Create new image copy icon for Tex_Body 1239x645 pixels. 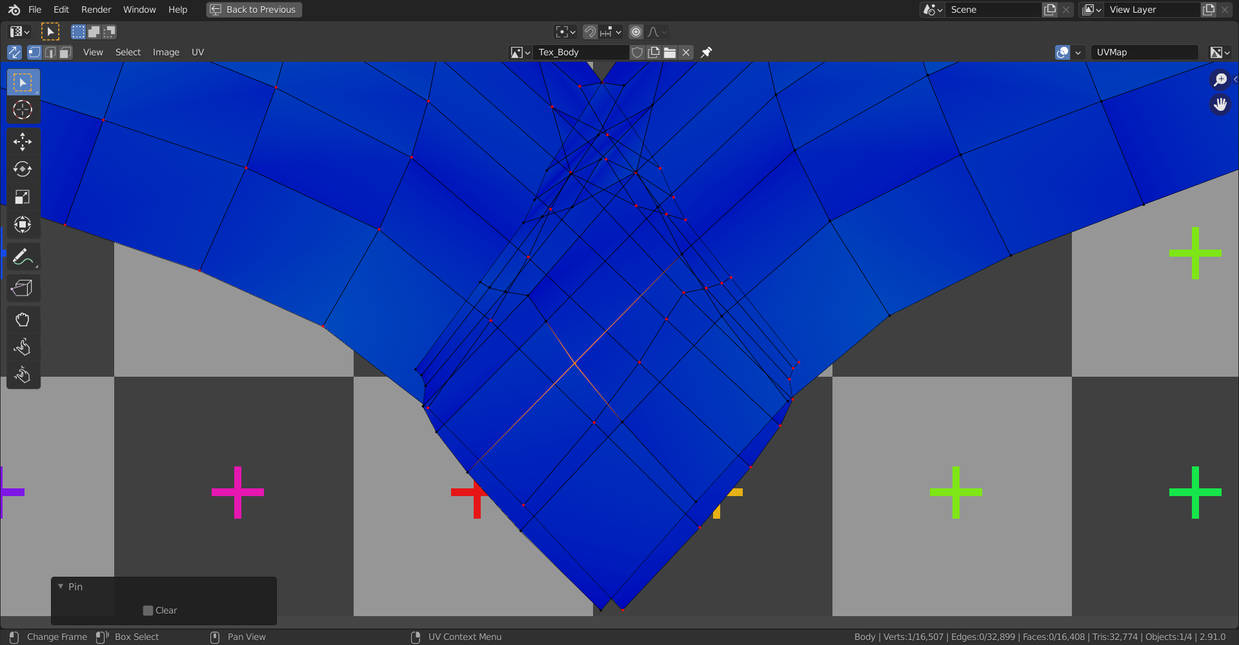pos(654,52)
